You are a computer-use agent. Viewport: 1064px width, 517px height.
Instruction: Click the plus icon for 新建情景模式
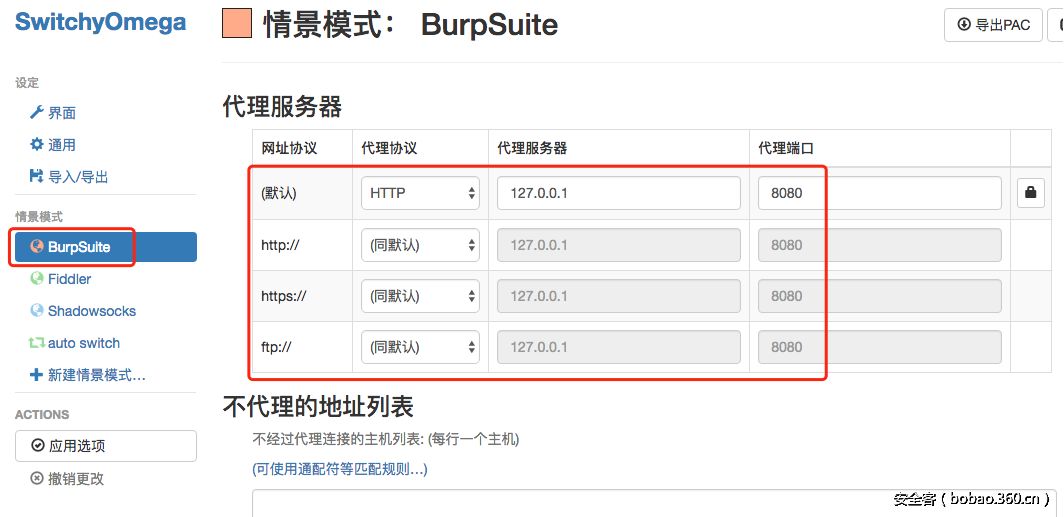[37, 375]
